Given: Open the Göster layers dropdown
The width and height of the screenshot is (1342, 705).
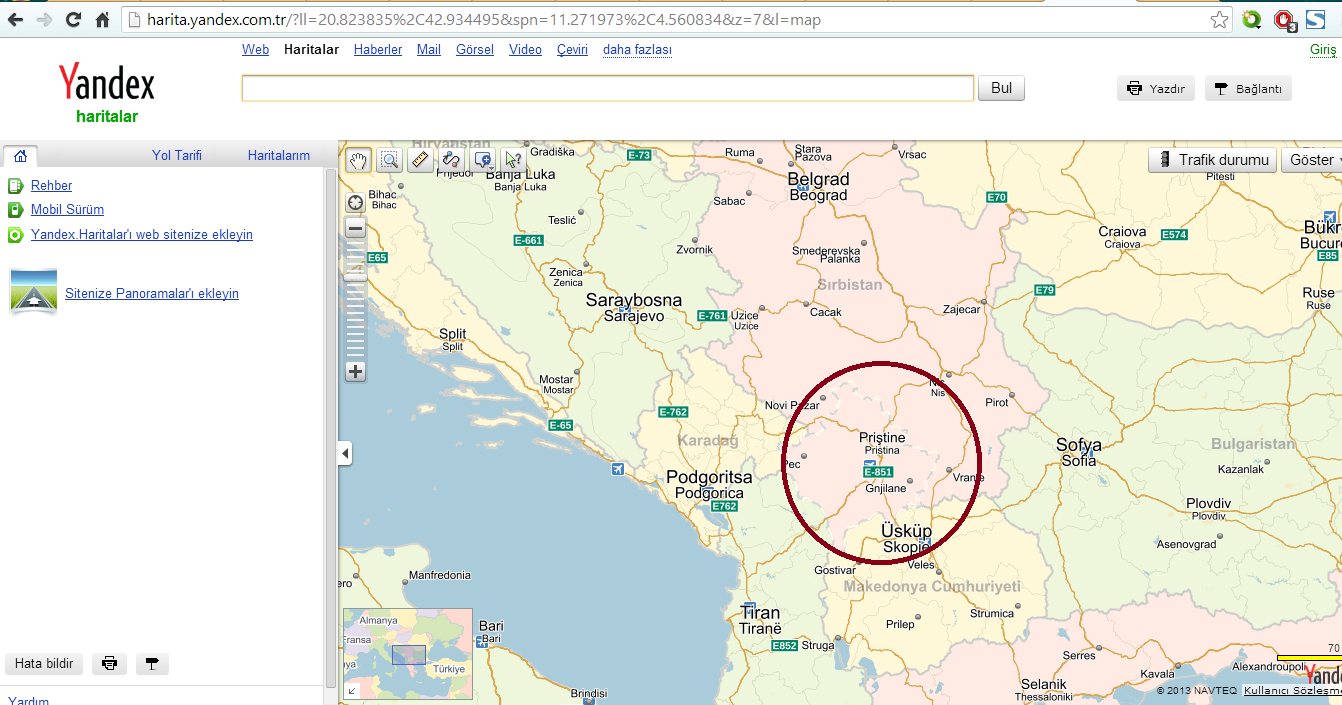Looking at the screenshot, I should coord(1311,160).
